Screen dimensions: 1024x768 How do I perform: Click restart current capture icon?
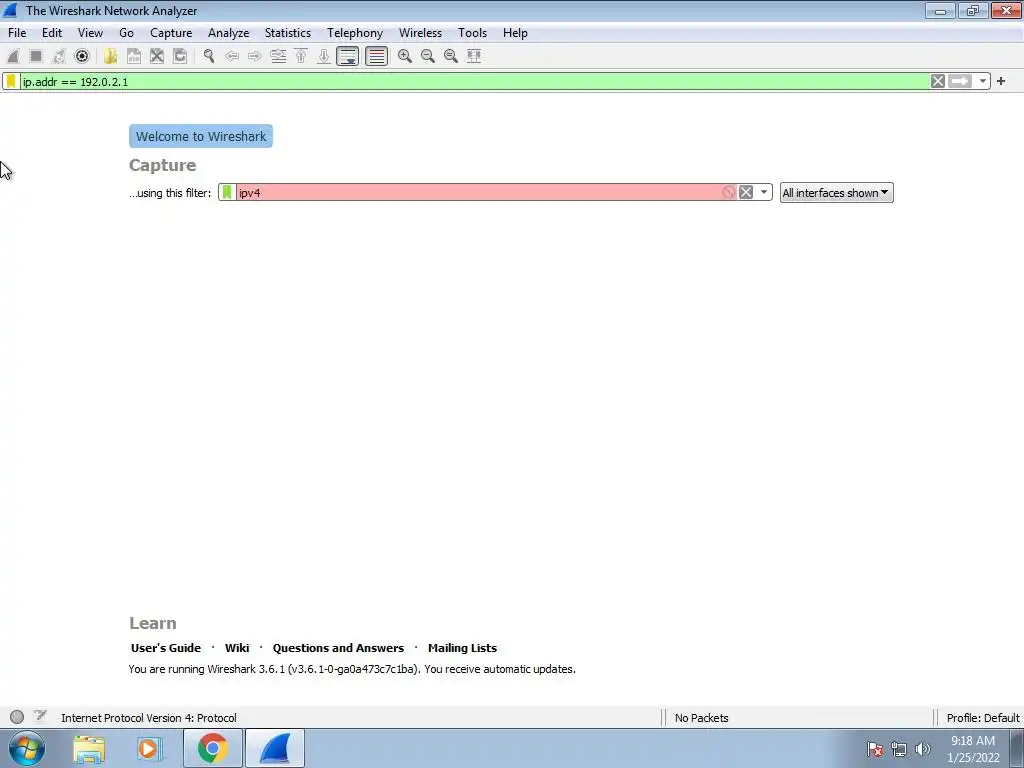click(x=59, y=56)
